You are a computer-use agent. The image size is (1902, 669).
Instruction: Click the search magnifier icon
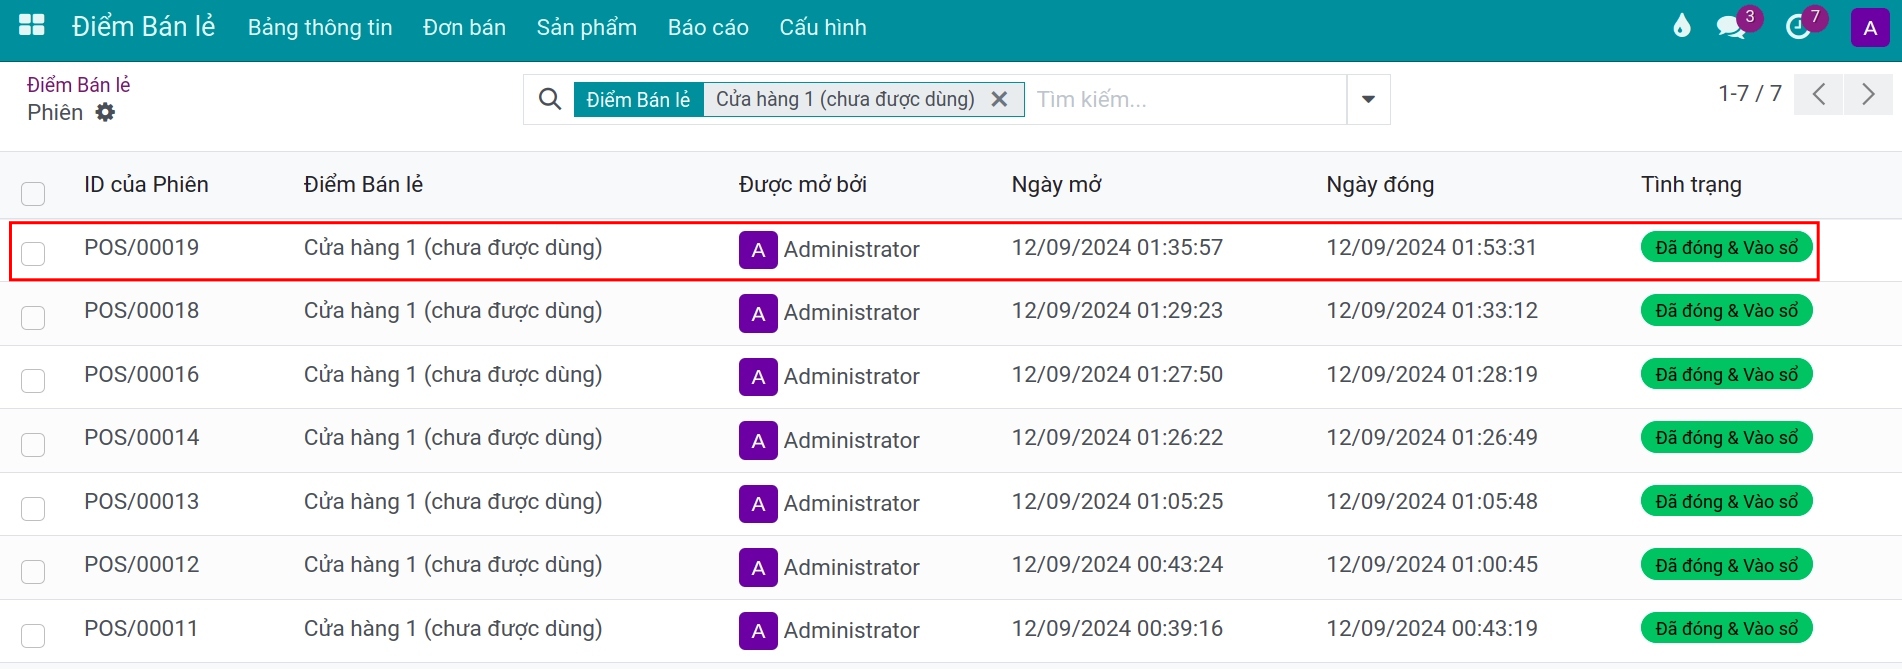pos(549,100)
